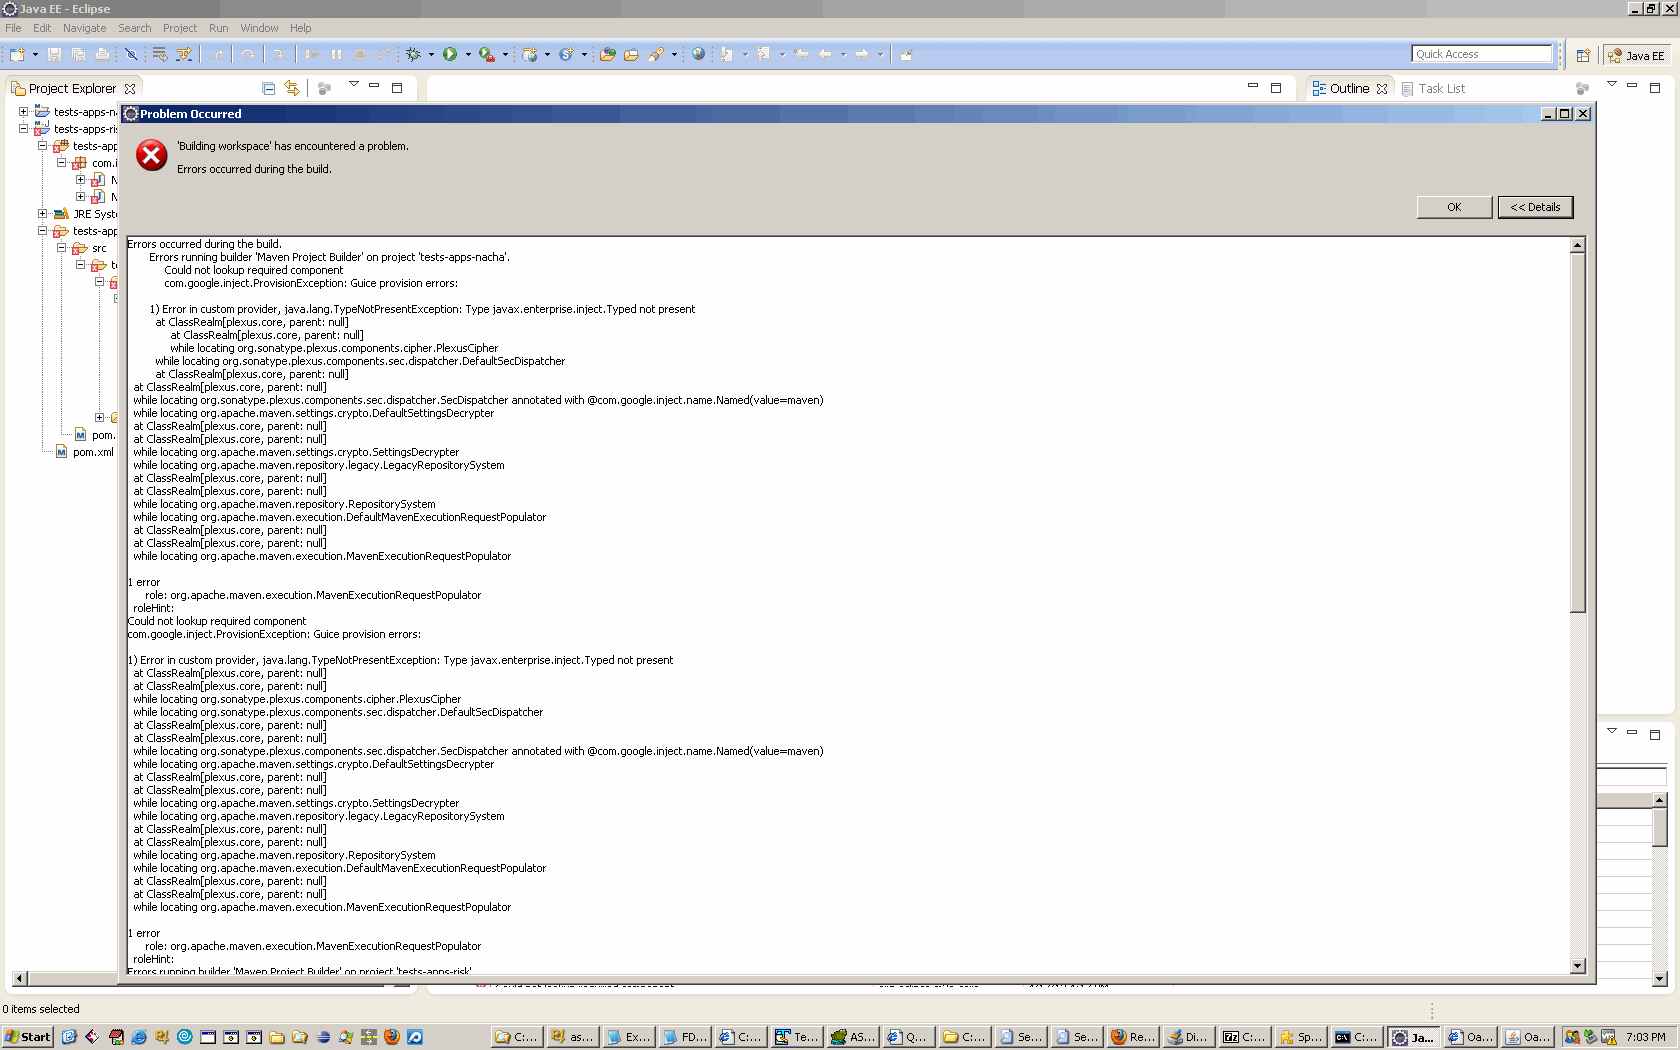The height and width of the screenshot is (1050, 1680).
Task: Click the pom.xml file icon at the tree bottom
Action: click(62, 452)
